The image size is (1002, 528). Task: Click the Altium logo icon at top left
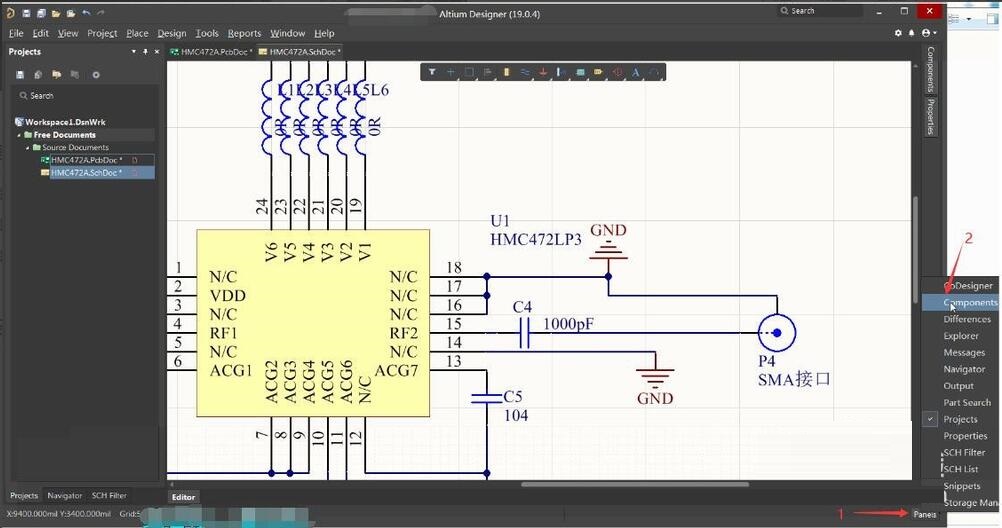coord(10,13)
